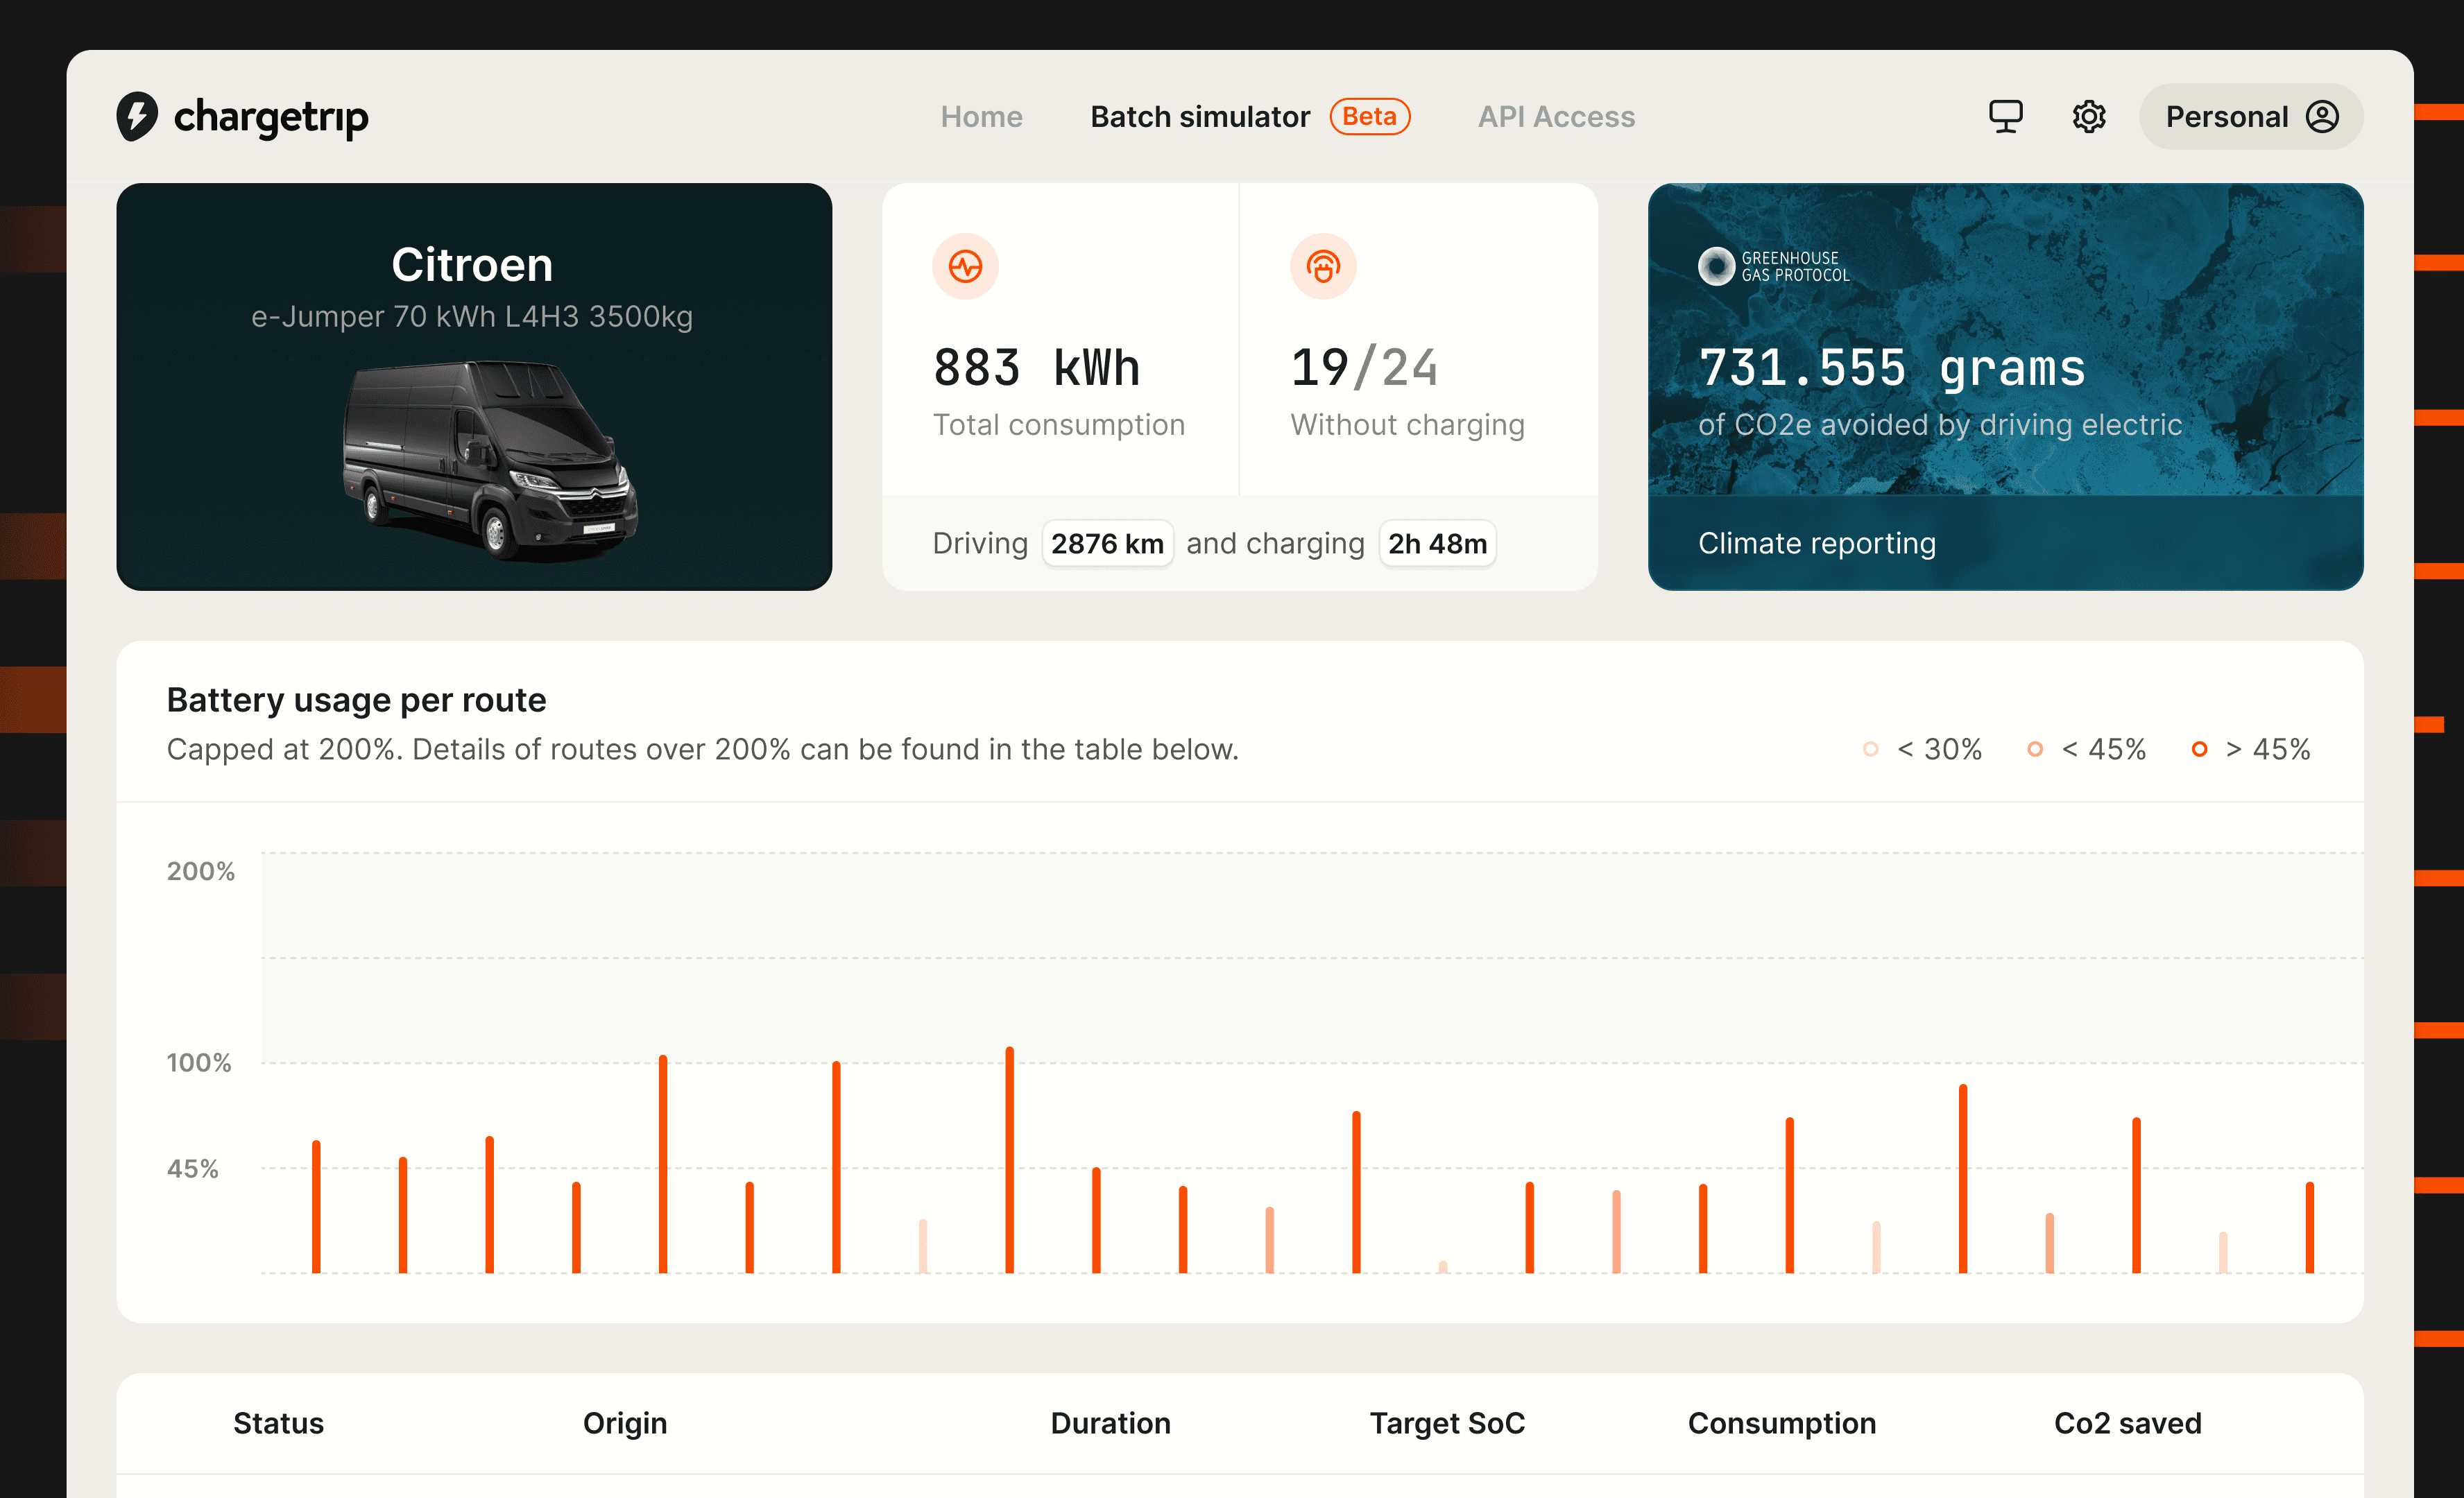This screenshot has width=2464, height=1498.
Task: Click the 45% axis label
Action: [x=193, y=1168]
